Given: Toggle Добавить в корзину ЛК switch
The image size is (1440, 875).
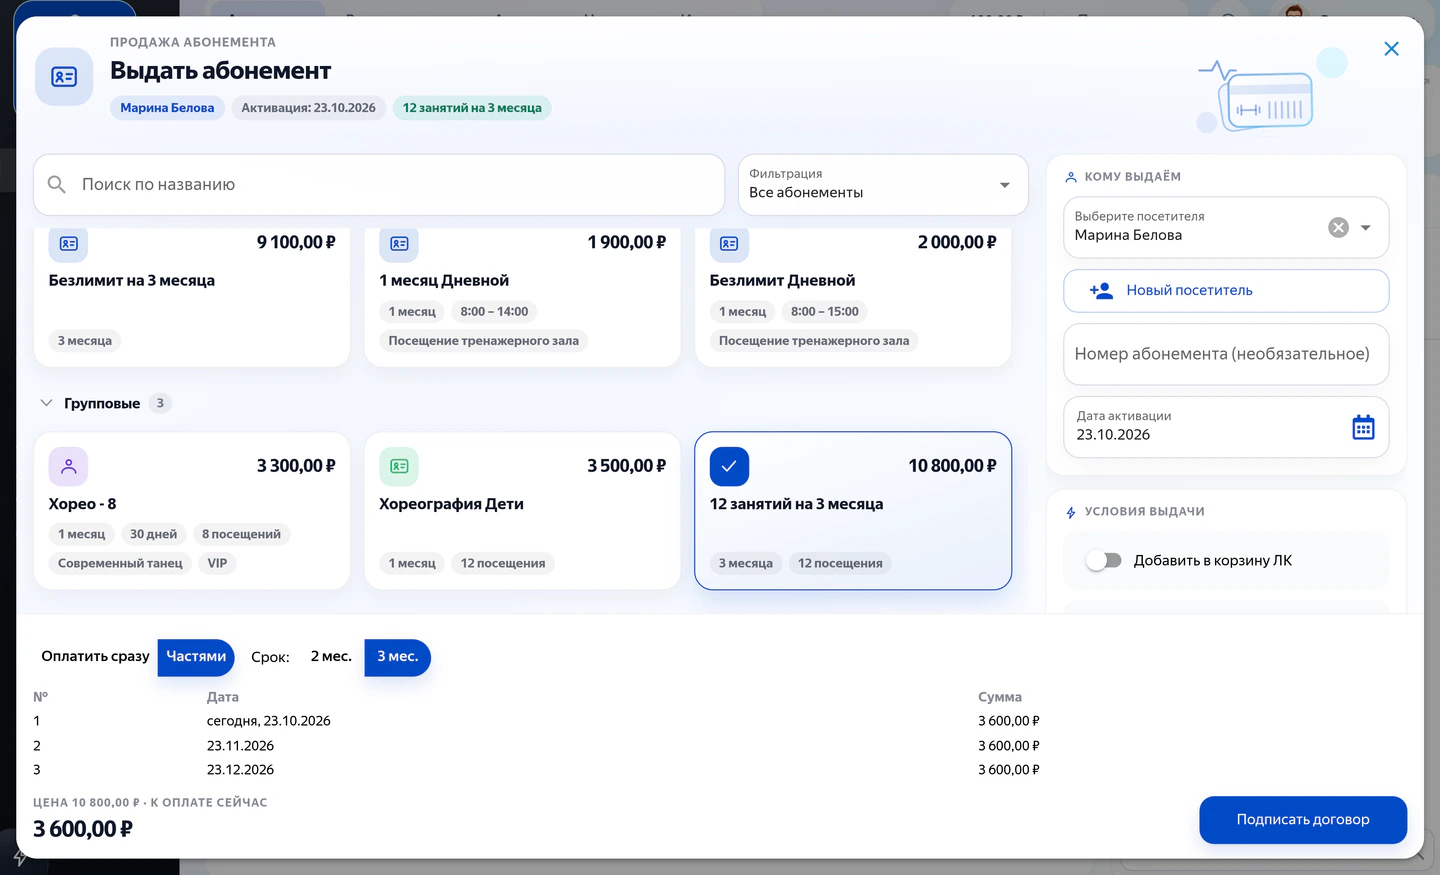Looking at the screenshot, I should pyautogui.click(x=1104, y=561).
